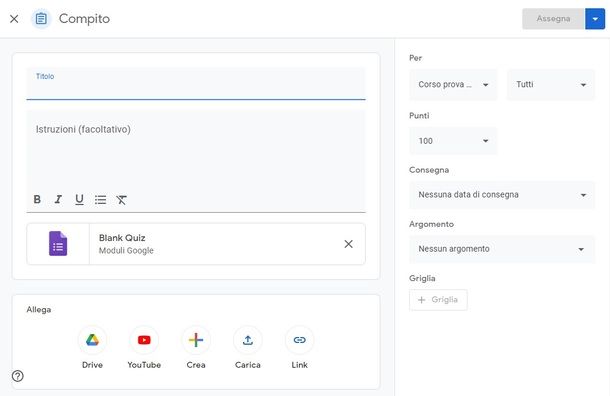The image size is (610, 396).
Task: Open the Nessuna data di consegna dropdown
Action: coord(502,194)
